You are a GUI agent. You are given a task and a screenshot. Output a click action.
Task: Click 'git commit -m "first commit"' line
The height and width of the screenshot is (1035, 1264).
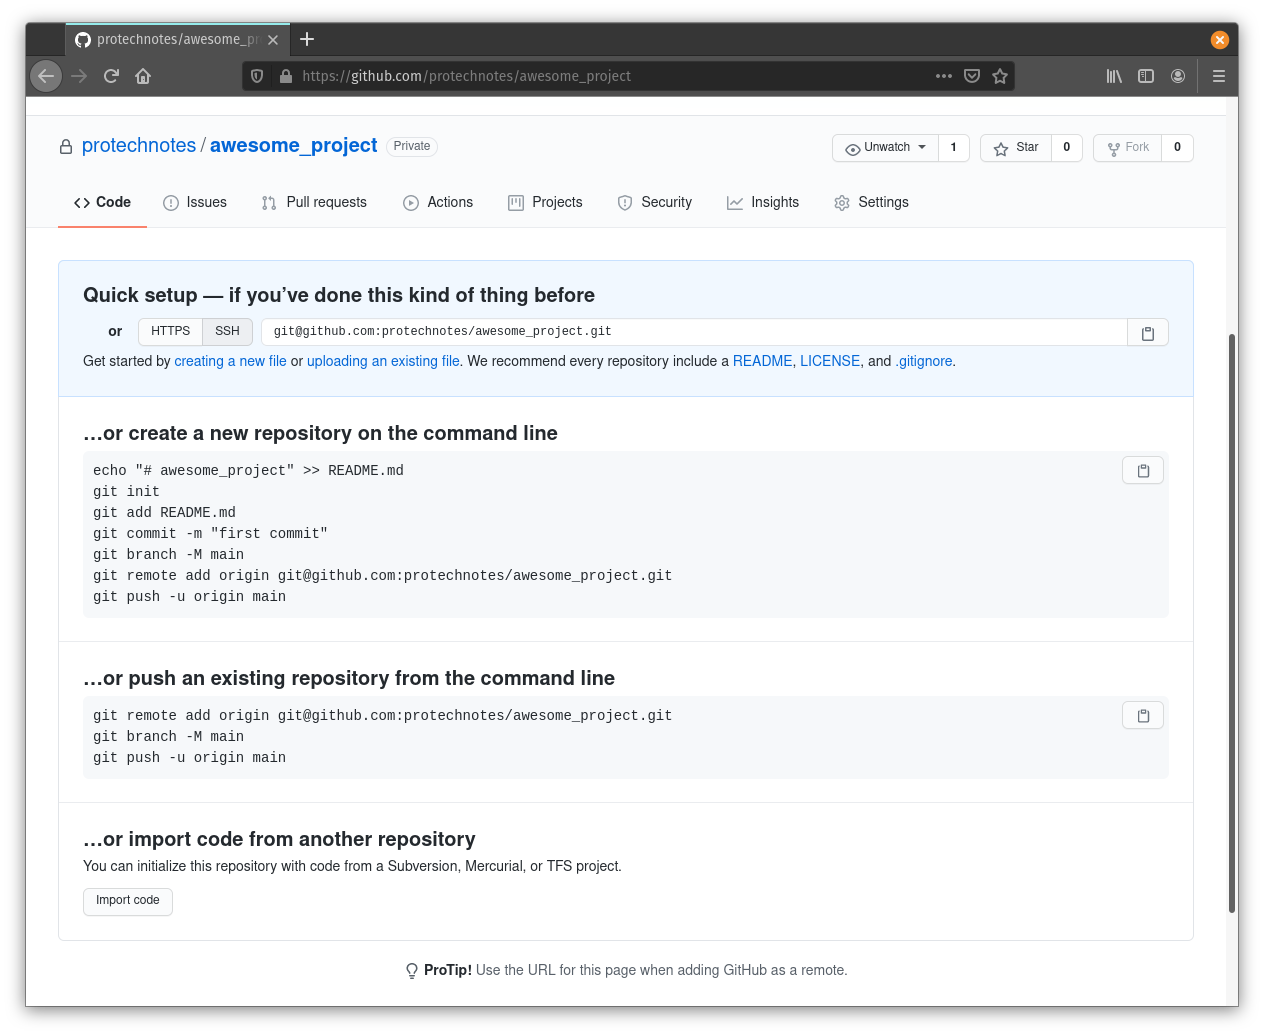210,534
